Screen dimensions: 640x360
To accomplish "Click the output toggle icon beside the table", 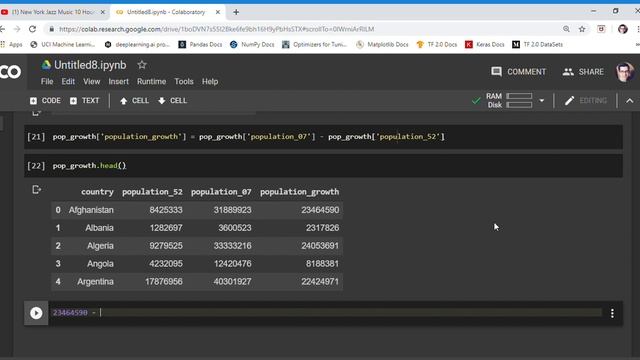I will tap(36, 190).
